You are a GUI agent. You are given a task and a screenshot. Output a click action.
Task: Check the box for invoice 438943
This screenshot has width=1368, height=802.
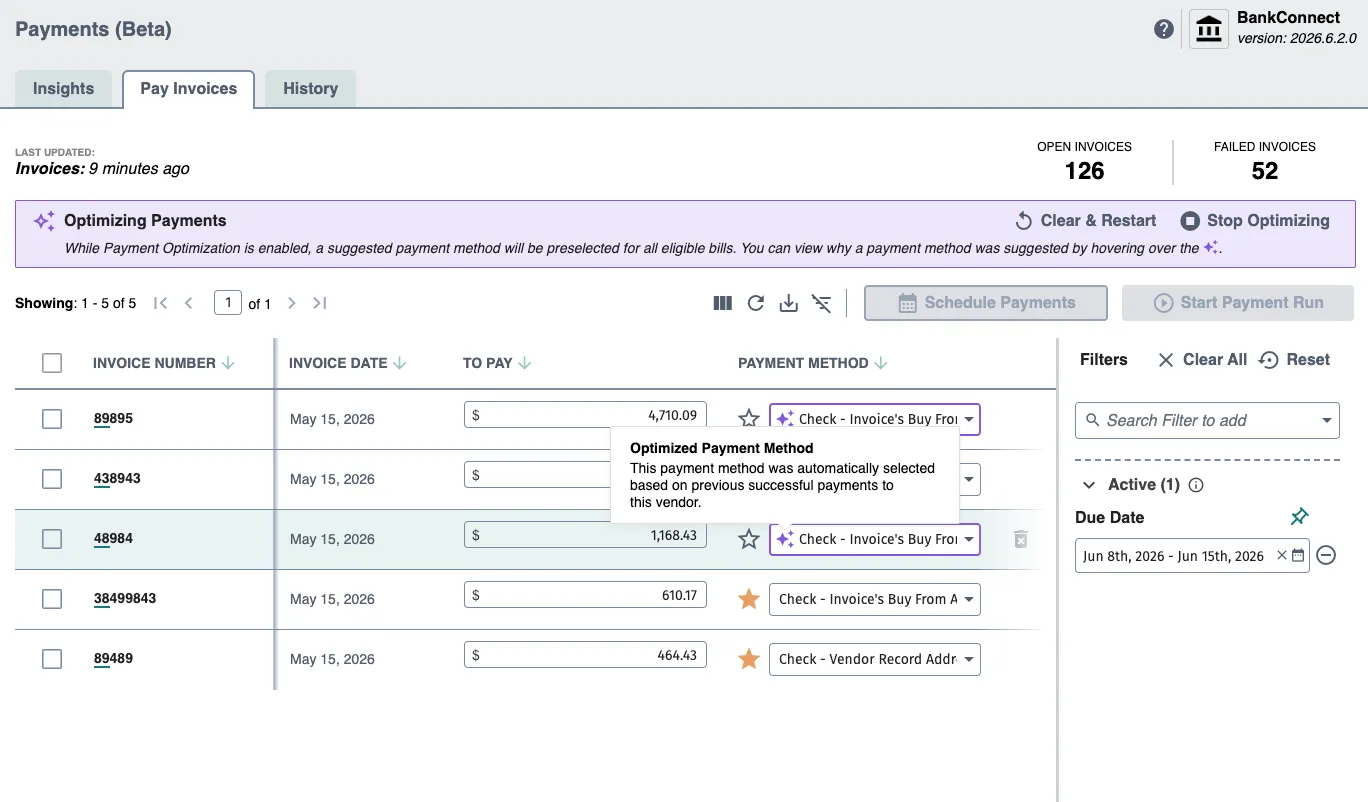52,479
